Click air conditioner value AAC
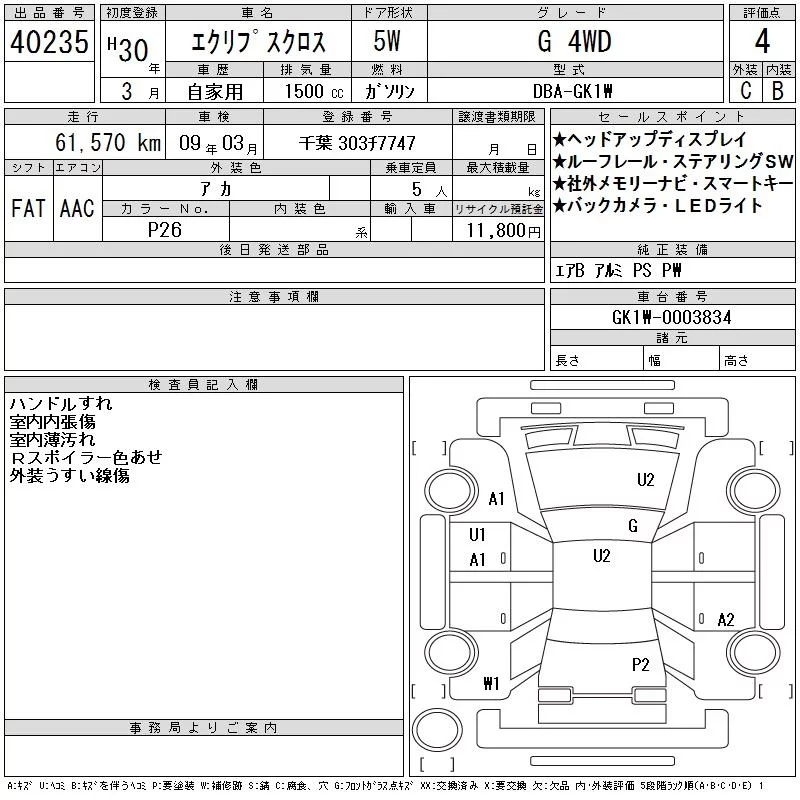 (77, 208)
